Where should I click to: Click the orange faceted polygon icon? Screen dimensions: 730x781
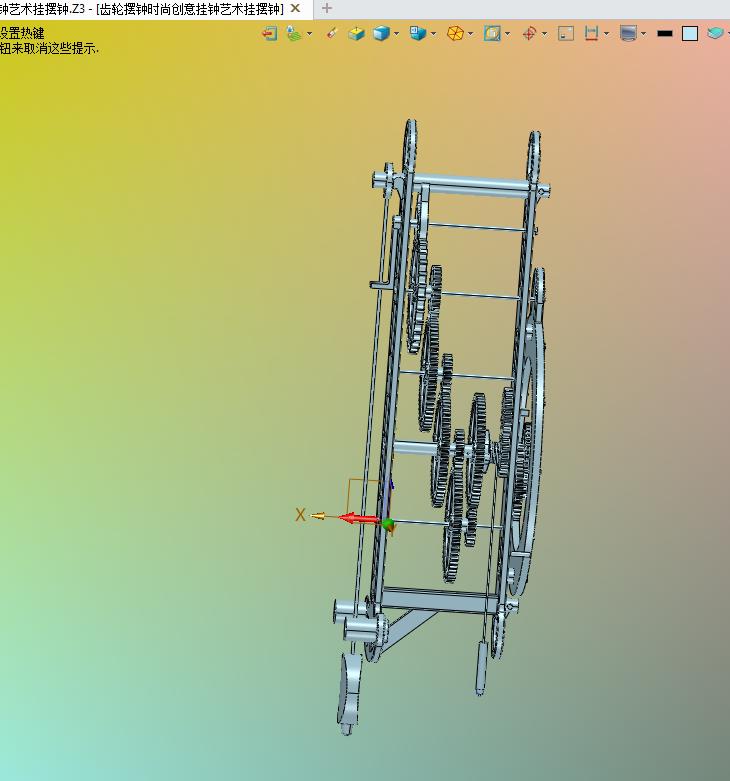455,33
